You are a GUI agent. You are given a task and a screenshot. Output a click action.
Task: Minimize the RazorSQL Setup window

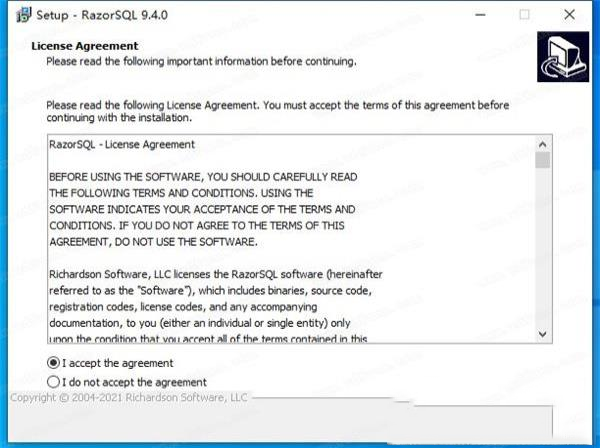pyautogui.click(x=480, y=15)
